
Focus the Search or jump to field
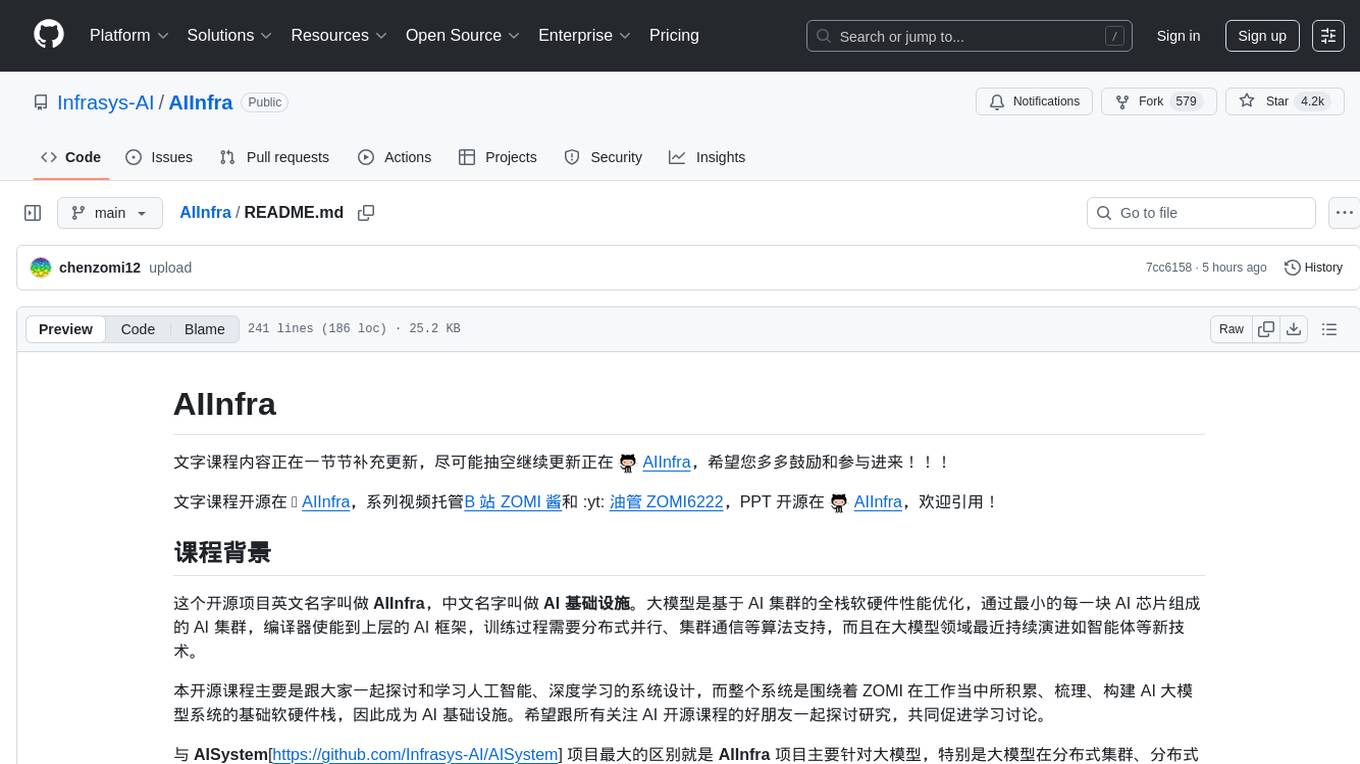point(970,36)
